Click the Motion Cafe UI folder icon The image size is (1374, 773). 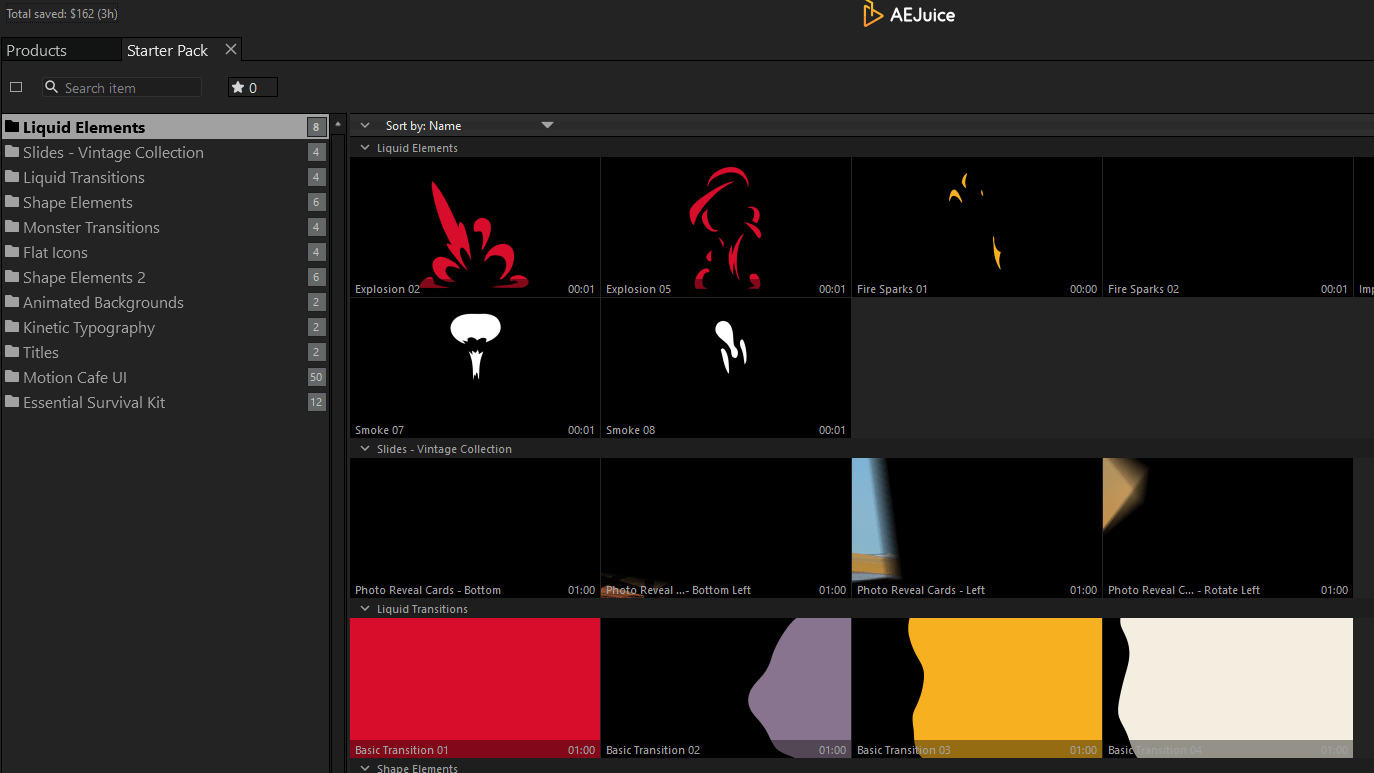coord(12,377)
